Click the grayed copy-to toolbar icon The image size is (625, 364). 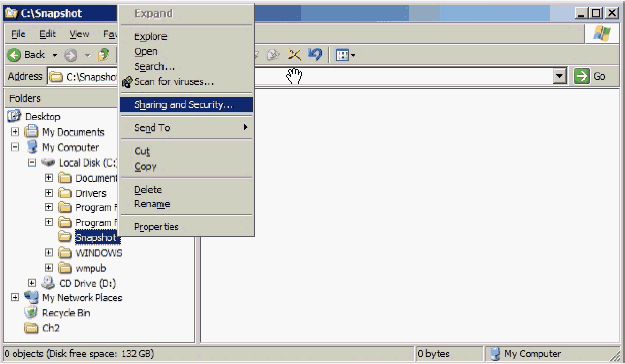click(273, 55)
